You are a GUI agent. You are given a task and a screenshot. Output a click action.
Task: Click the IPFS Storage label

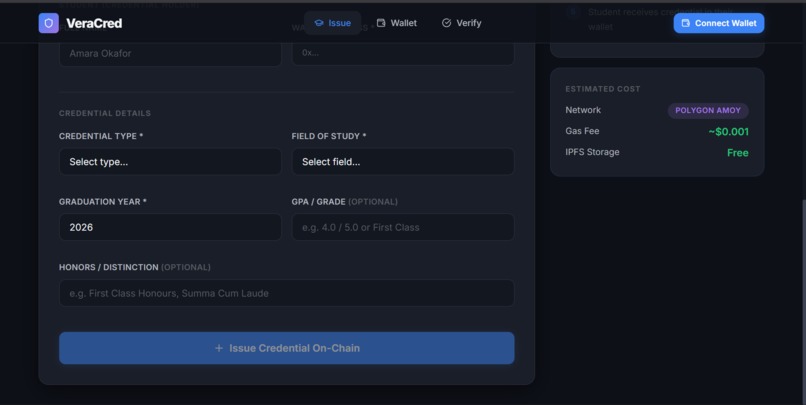click(x=592, y=152)
